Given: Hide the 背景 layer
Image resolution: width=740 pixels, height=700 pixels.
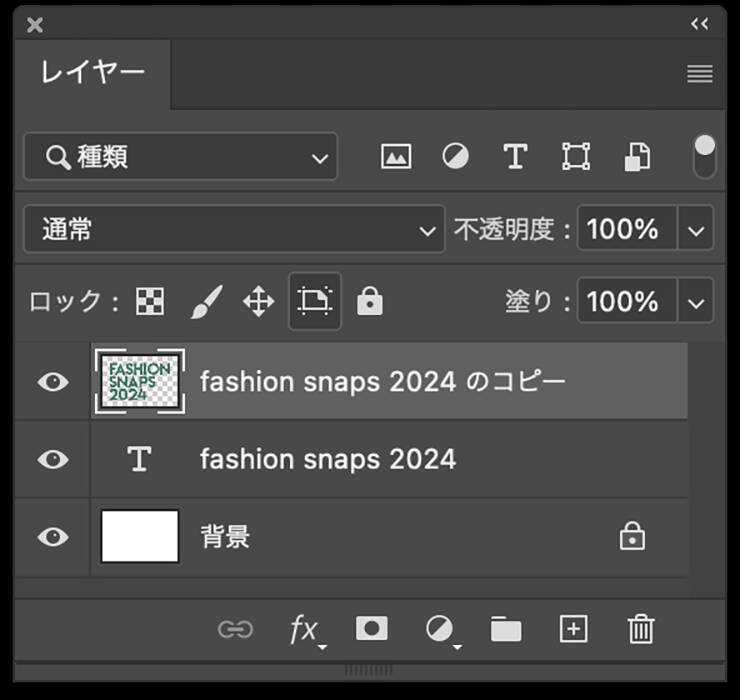Looking at the screenshot, I should [x=53, y=537].
